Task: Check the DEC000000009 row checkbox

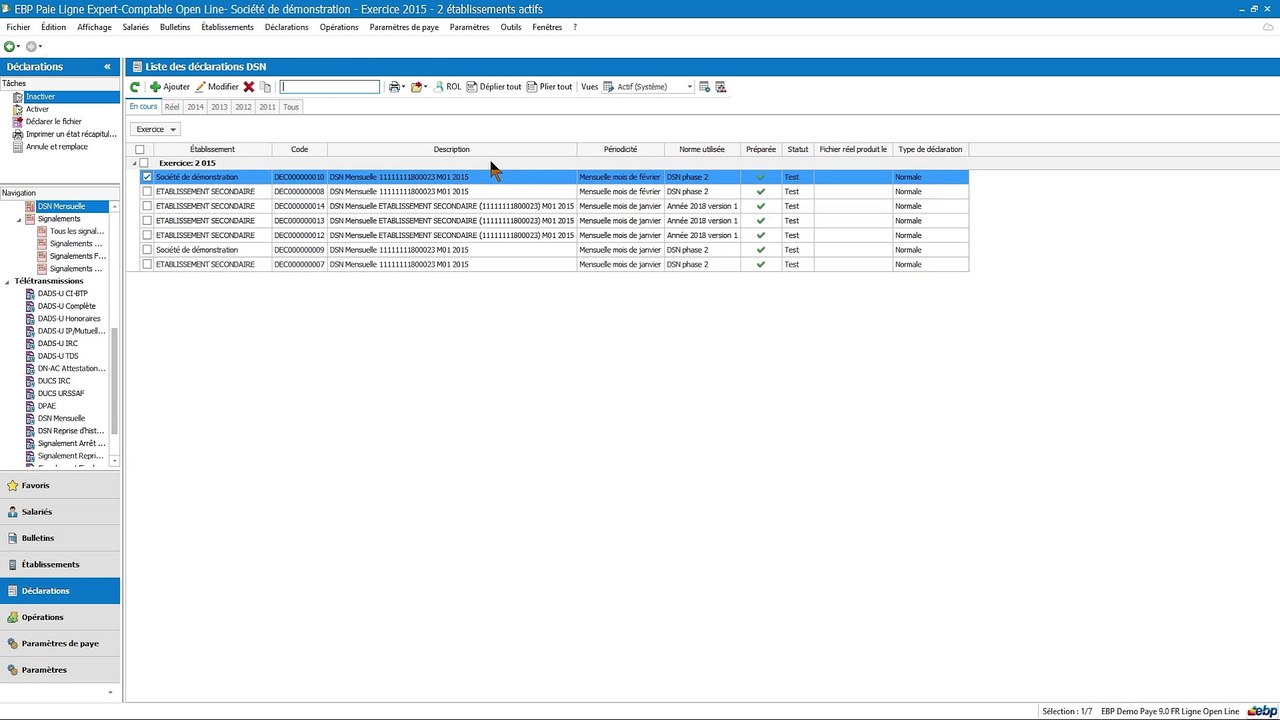Action: point(147,250)
